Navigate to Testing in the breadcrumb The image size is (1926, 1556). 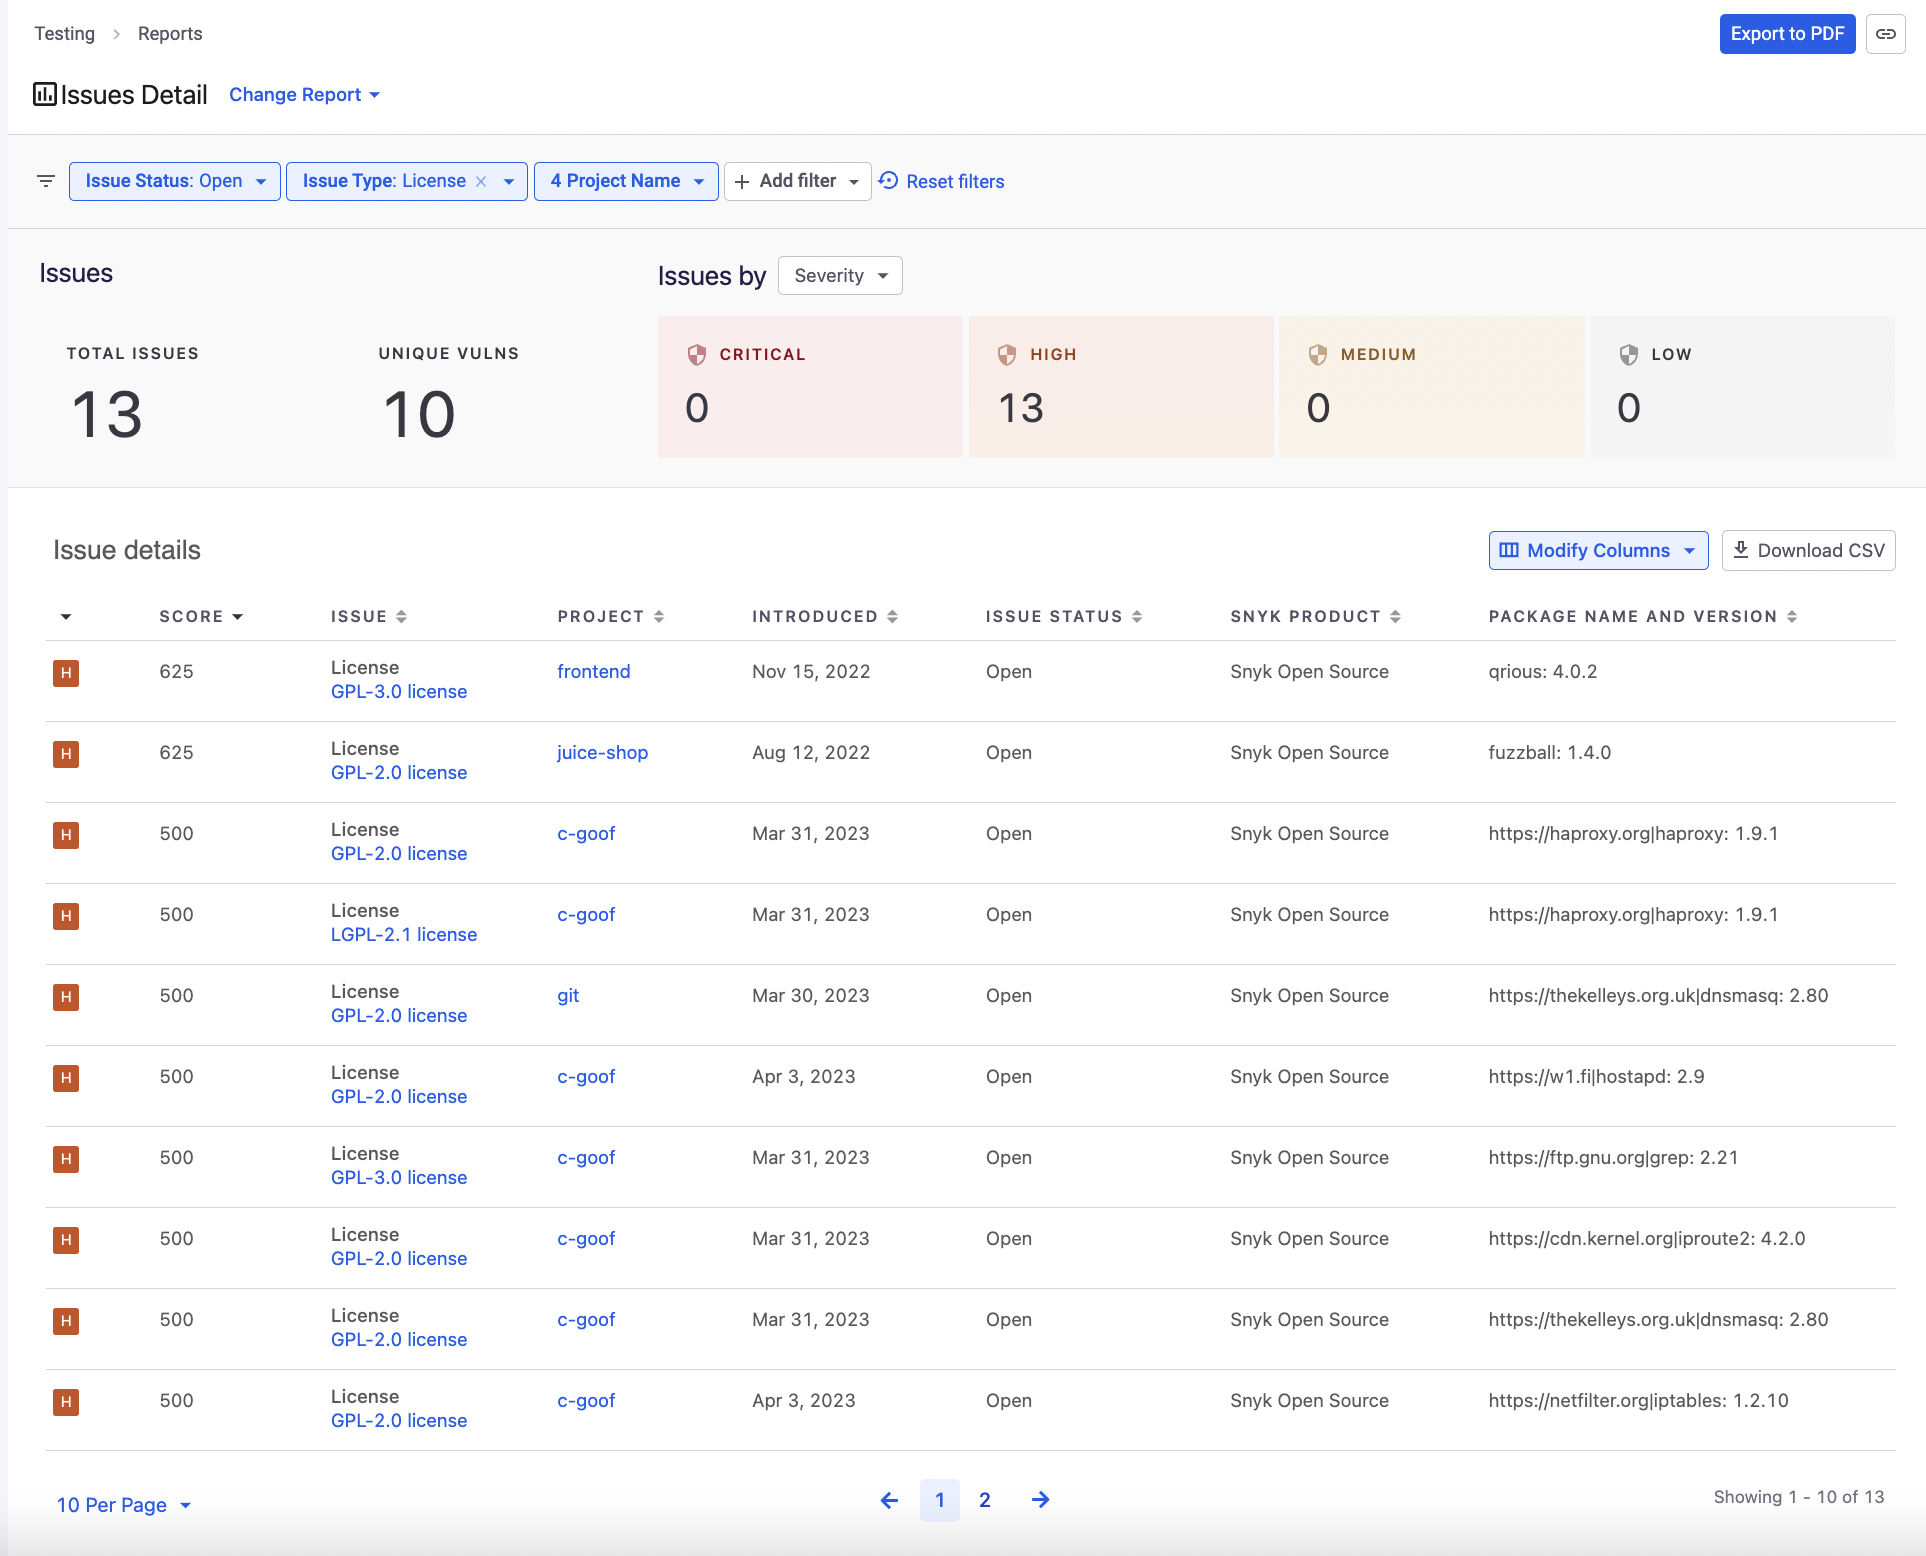64,33
